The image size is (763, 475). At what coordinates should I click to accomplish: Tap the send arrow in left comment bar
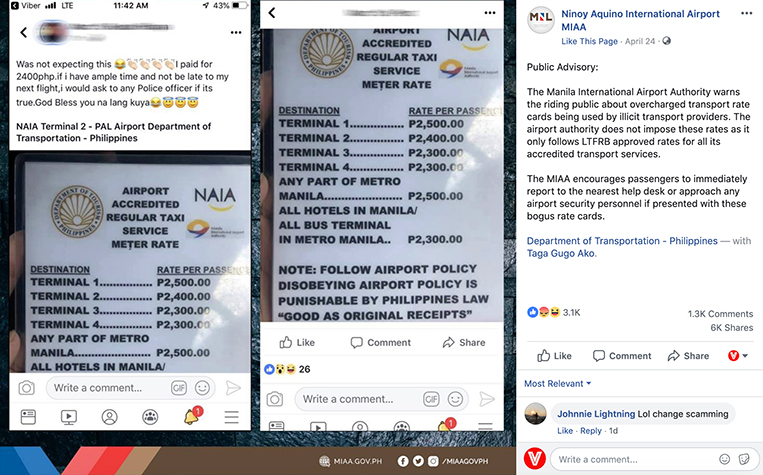[x=233, y=388]
